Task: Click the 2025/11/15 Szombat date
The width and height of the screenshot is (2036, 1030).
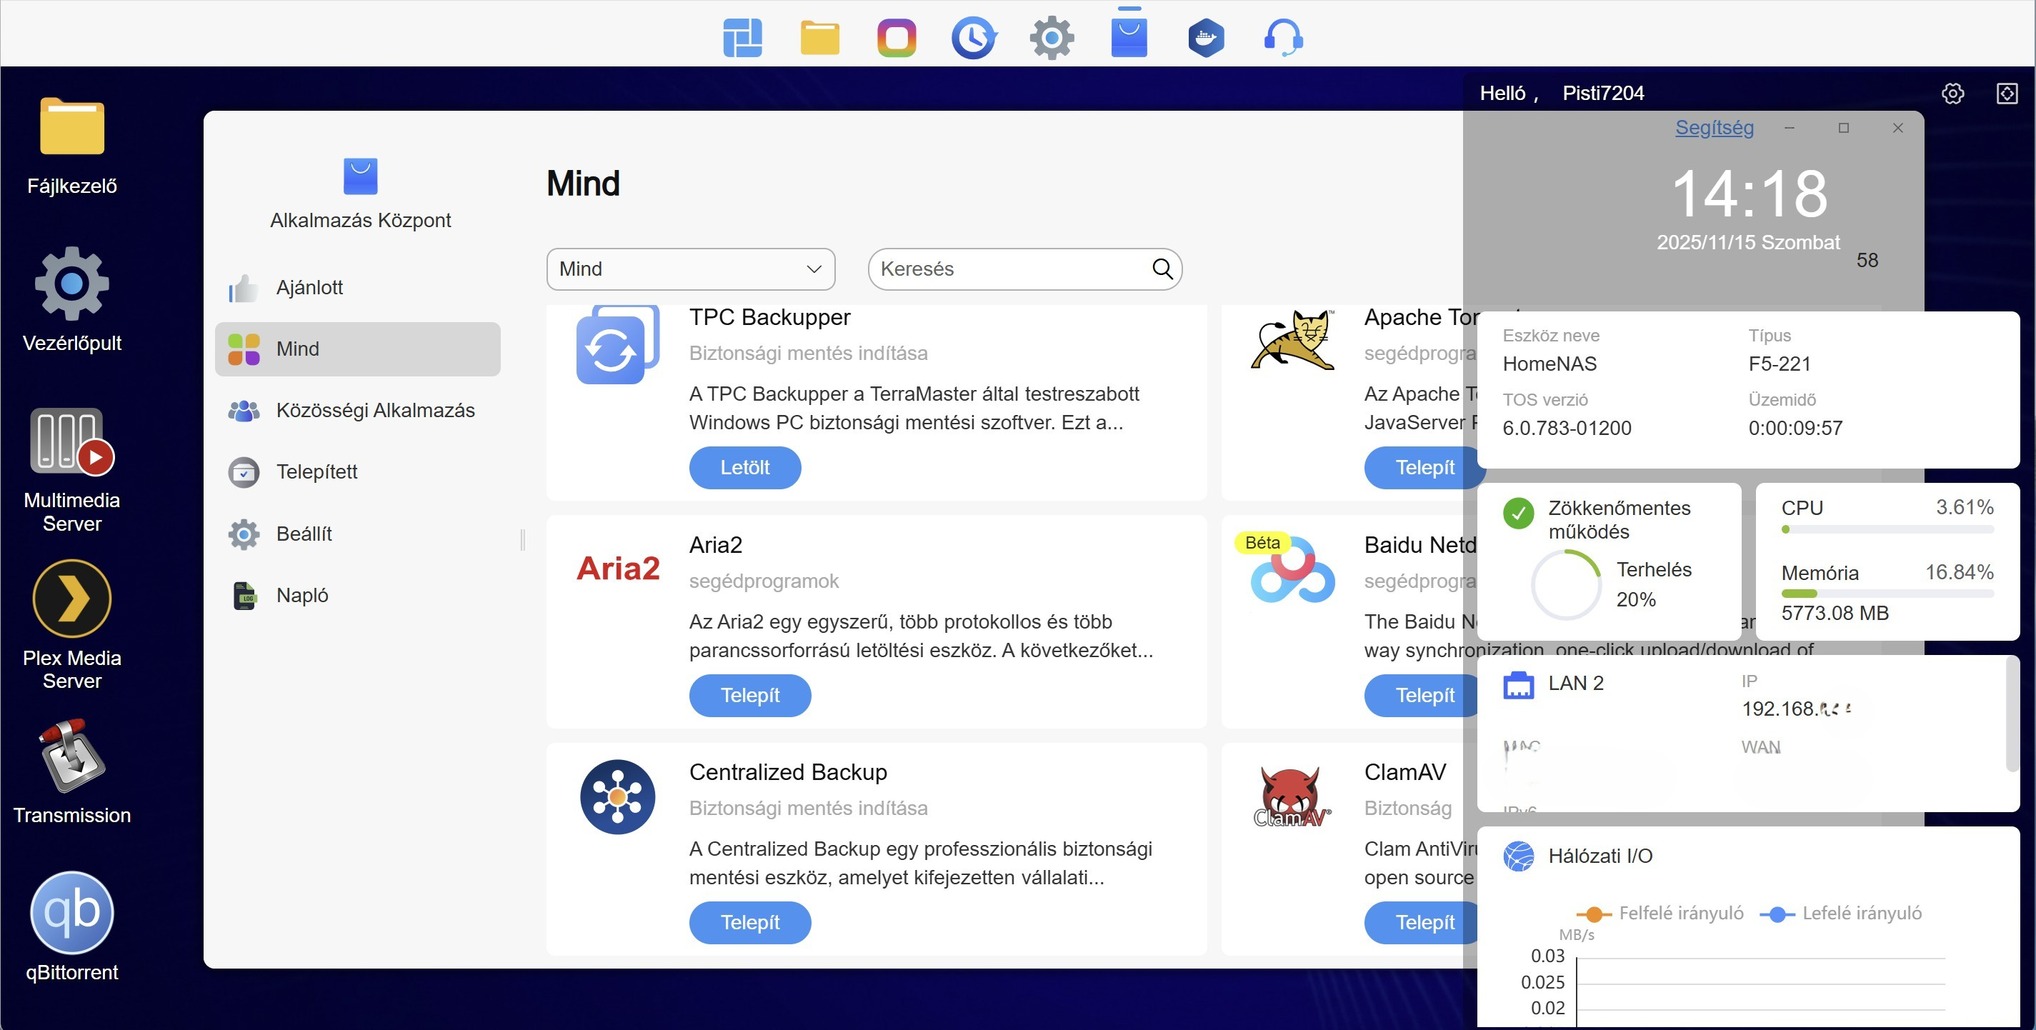Action: tap(1748, 242)
